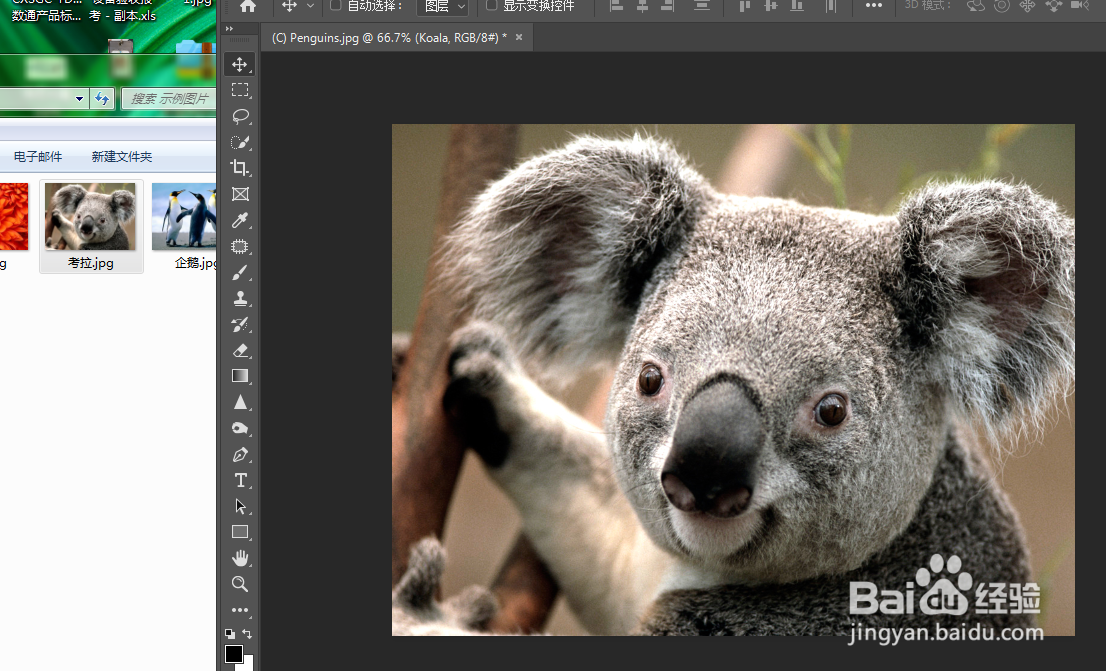
Task: Expand the Move tool preset picker arrow
Action: tap(310, 6)
